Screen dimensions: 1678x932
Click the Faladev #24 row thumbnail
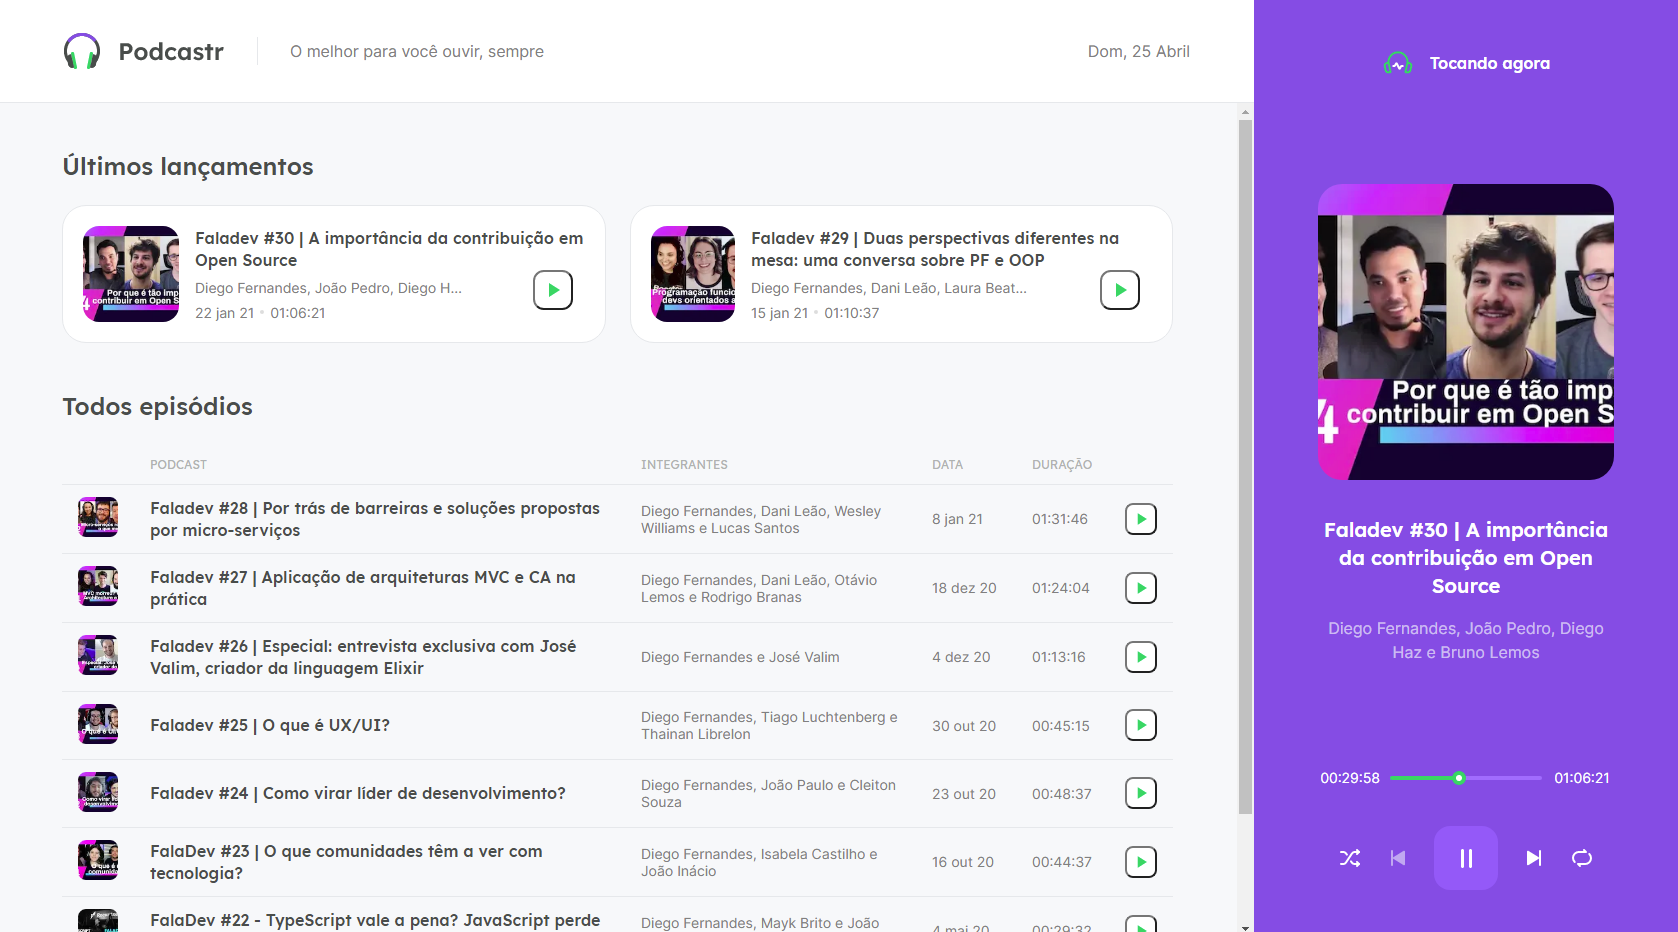pyautogui.click(x=98, y=792)
